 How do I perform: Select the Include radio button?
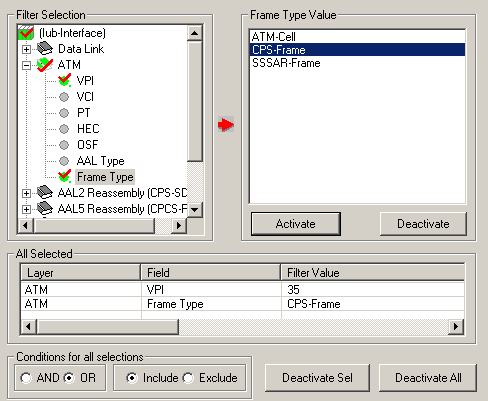click(x=132, y=378)
